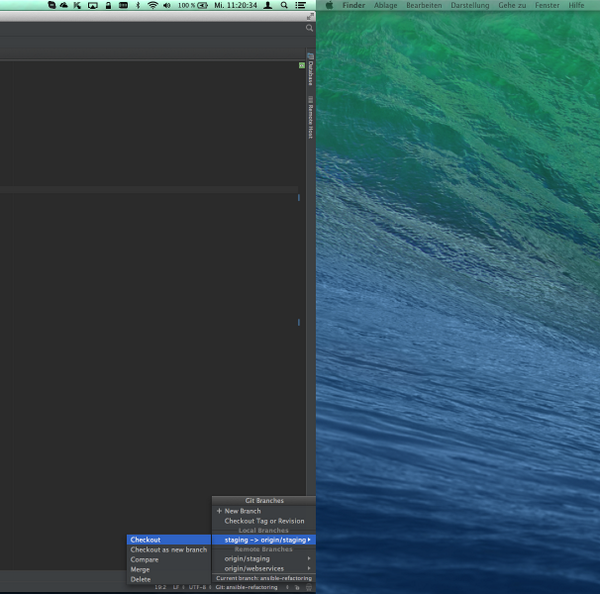Click the lower blue change marker in error stripe
This screenshot has height=594, width=600.
299,323
